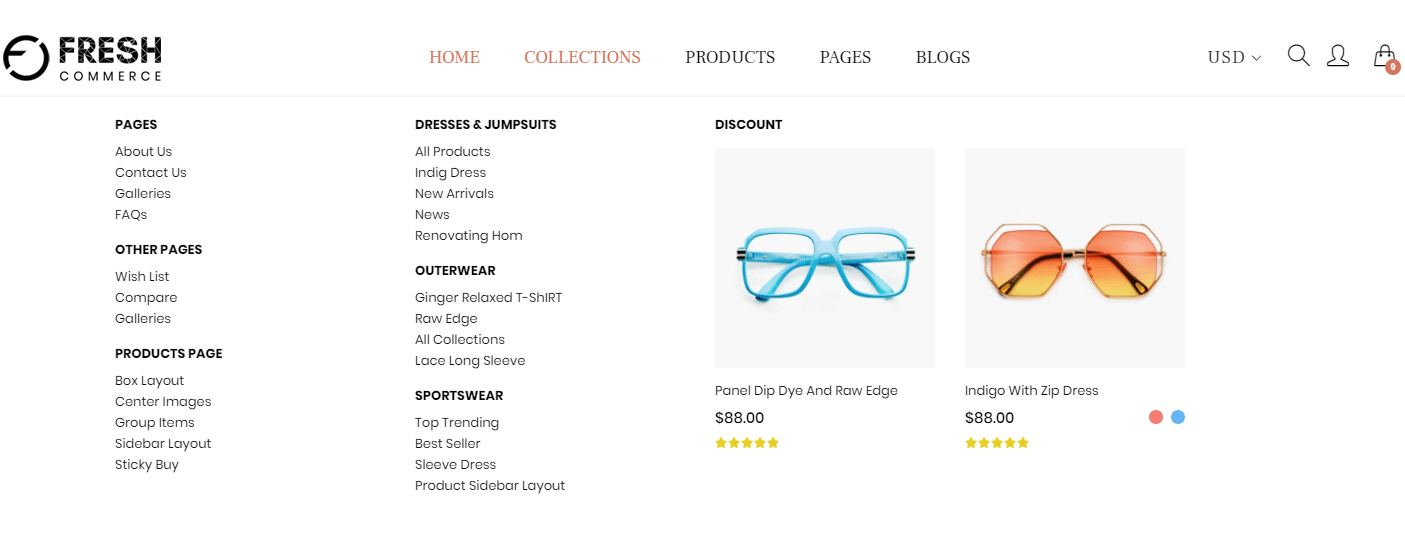The image size is (1405, 539).
Task: Select the blue color swatch
Action: pyautogui.click(x=1178, y=417)
